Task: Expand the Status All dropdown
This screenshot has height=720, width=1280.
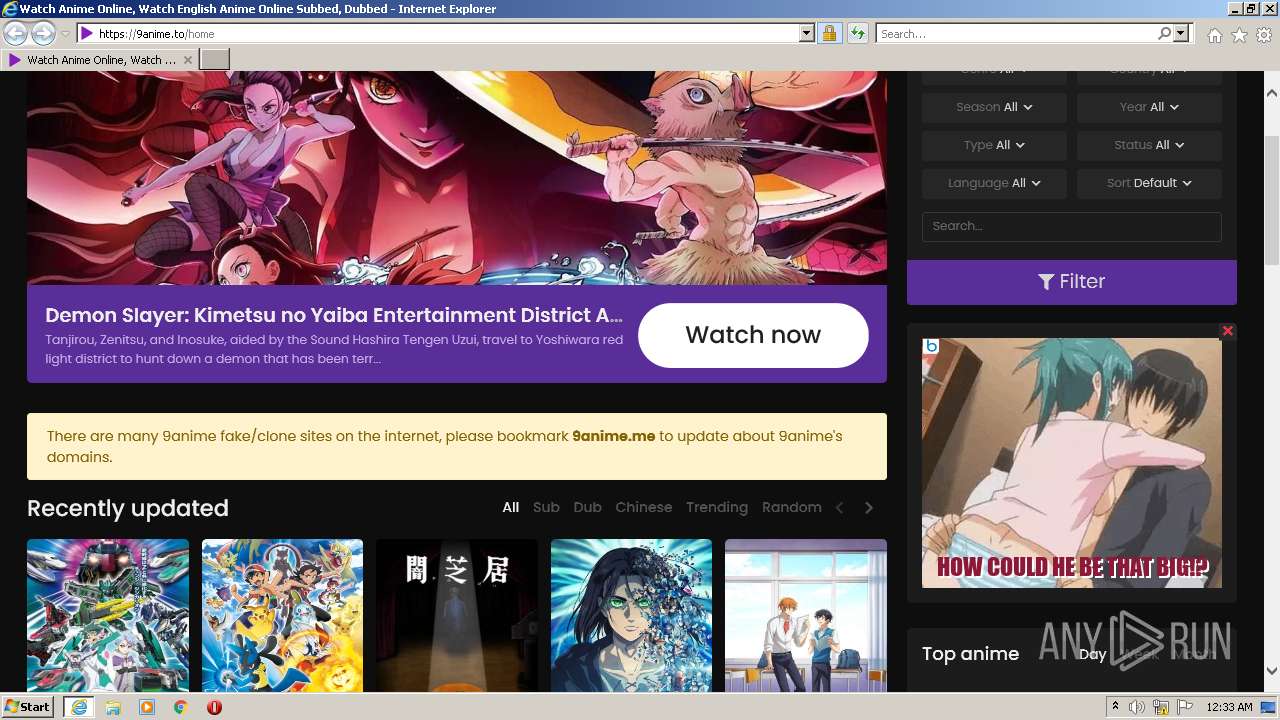Action: [x=1149, y=145]
